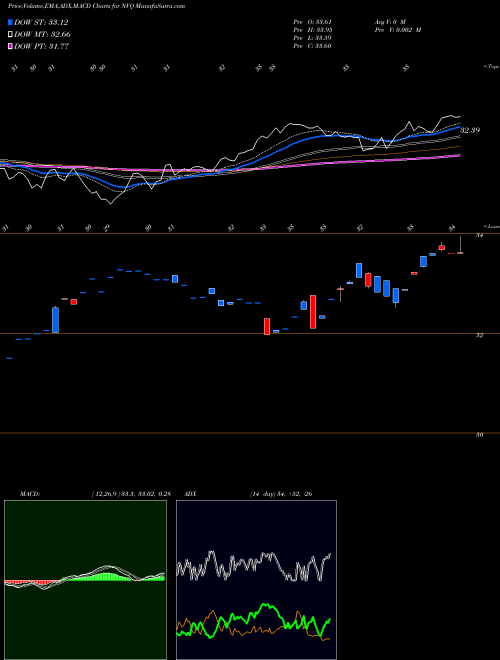Select the 'DOW ST: 33.12' legend text
The image size is (500, 660).
click(x=41, y=22)
